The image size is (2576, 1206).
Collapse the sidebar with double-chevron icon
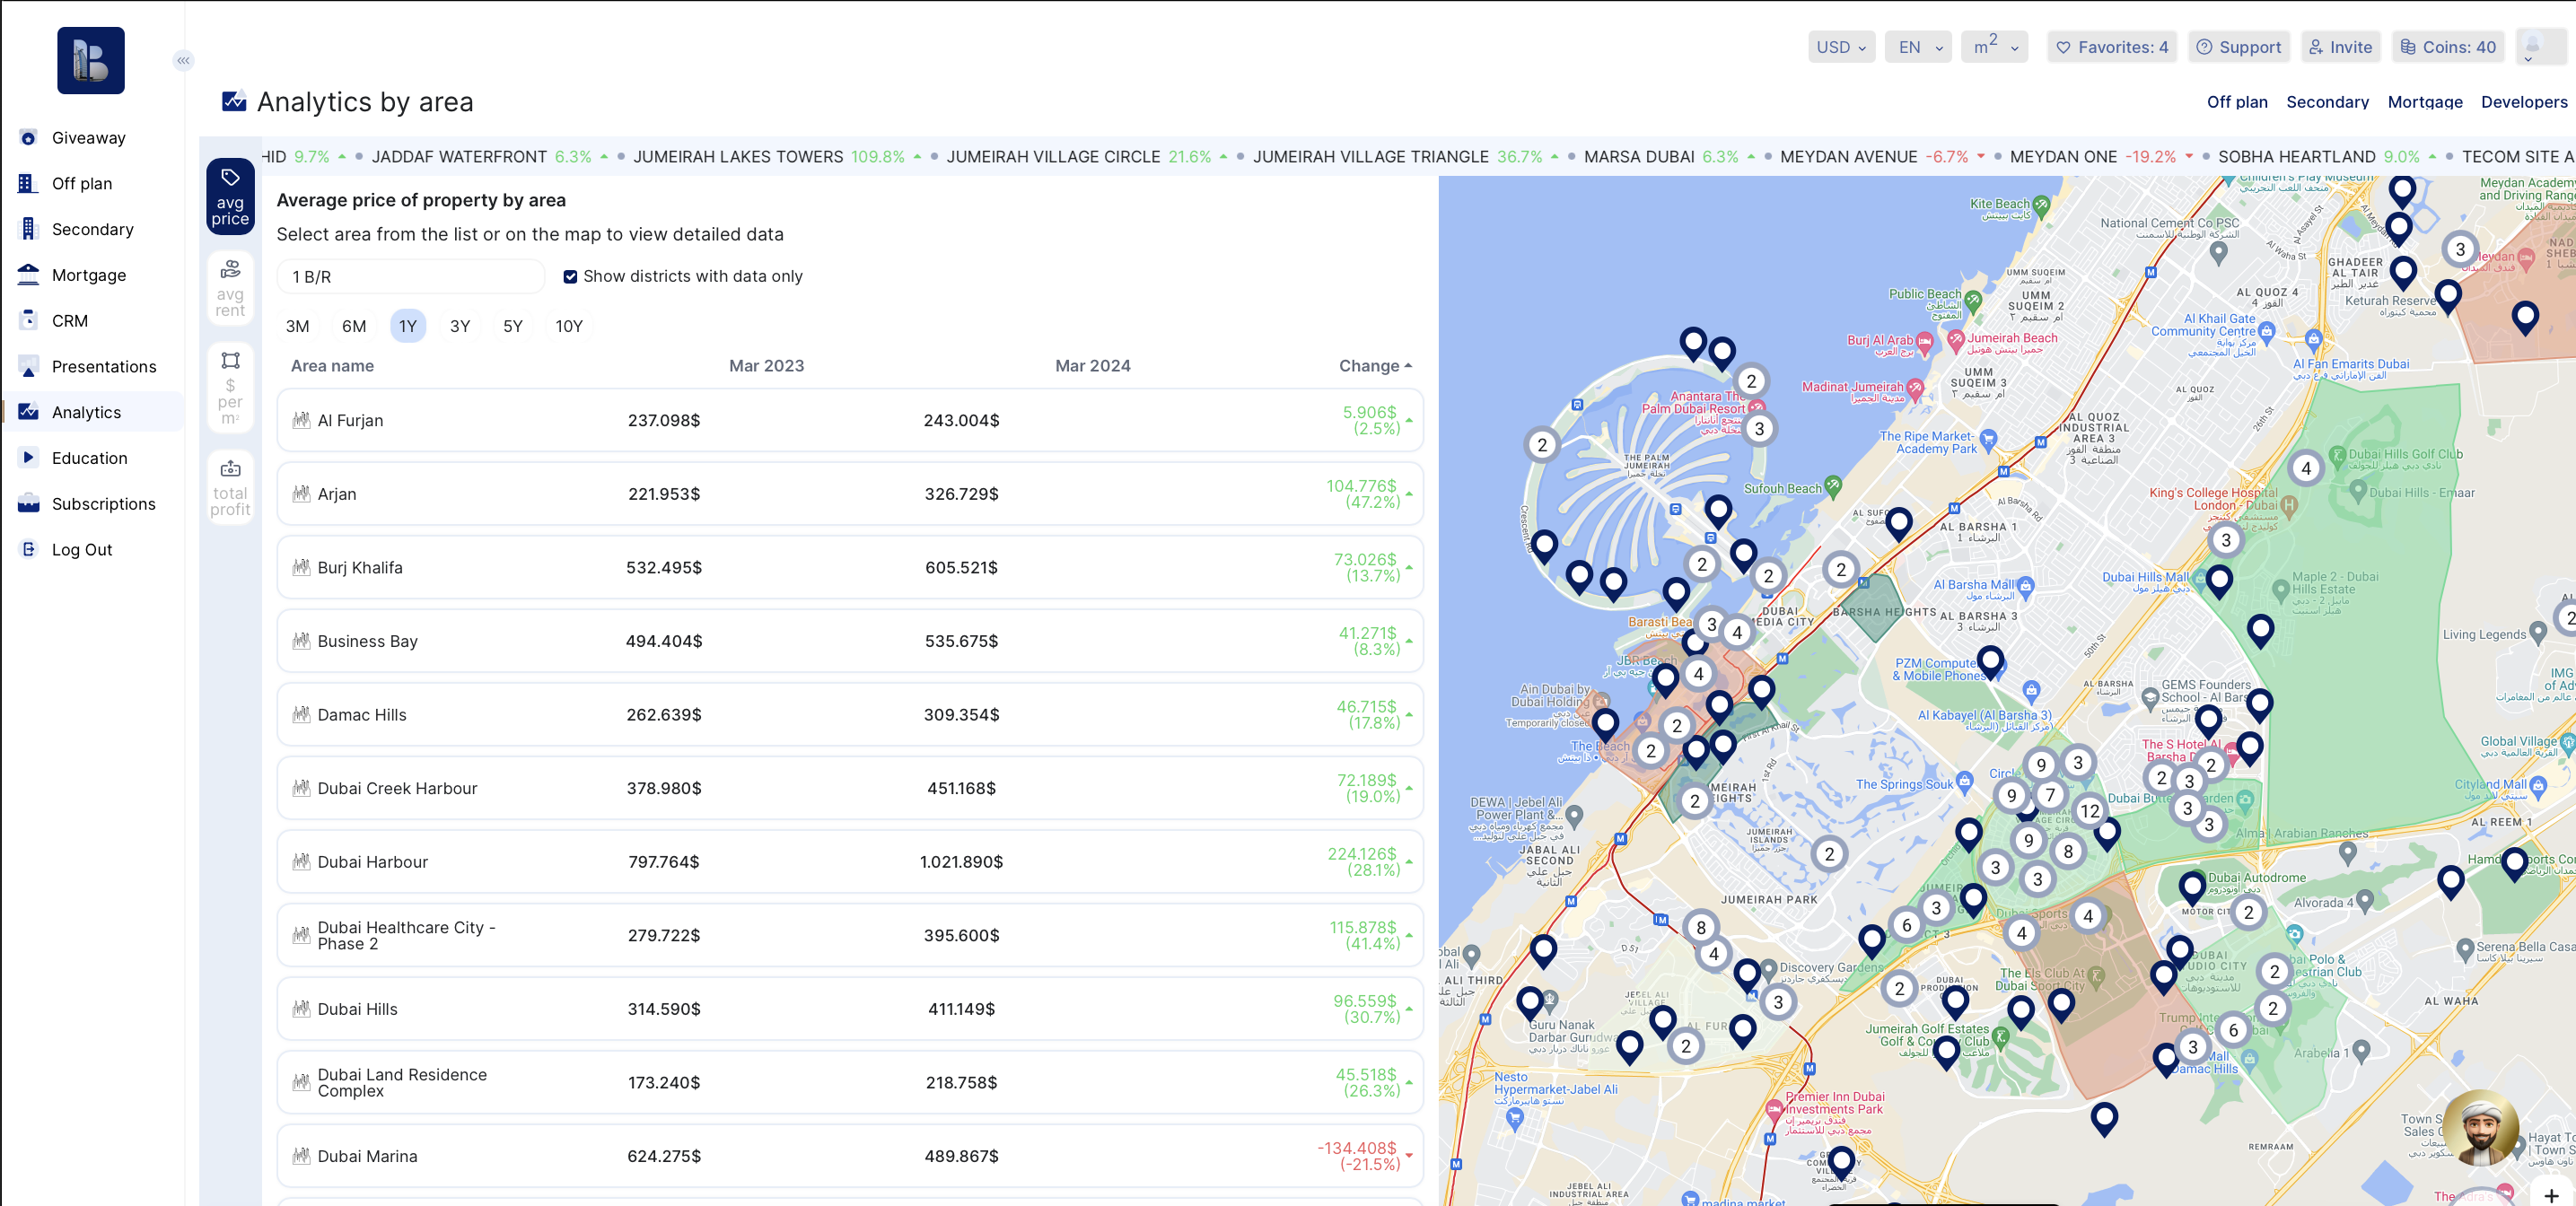pyautogui.click(x=183, y=61)
